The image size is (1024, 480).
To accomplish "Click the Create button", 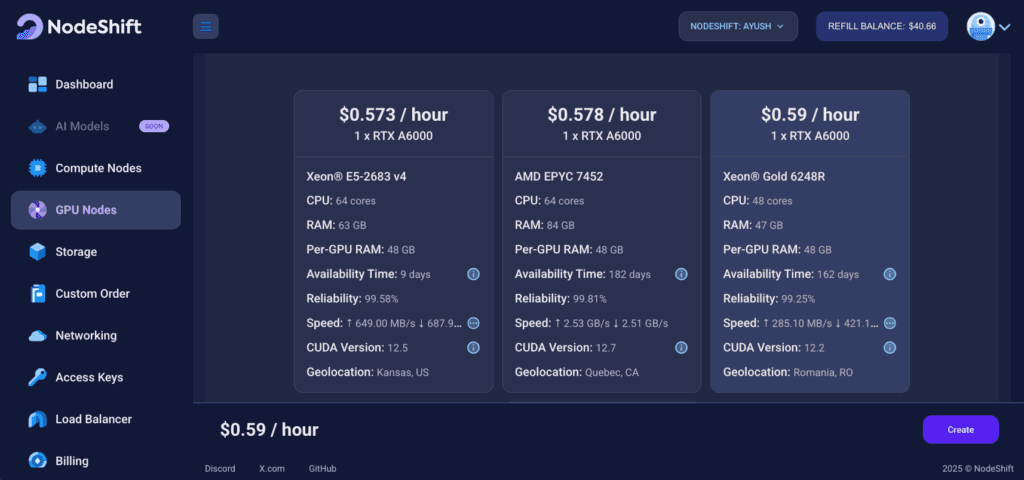I will (961, 430).
